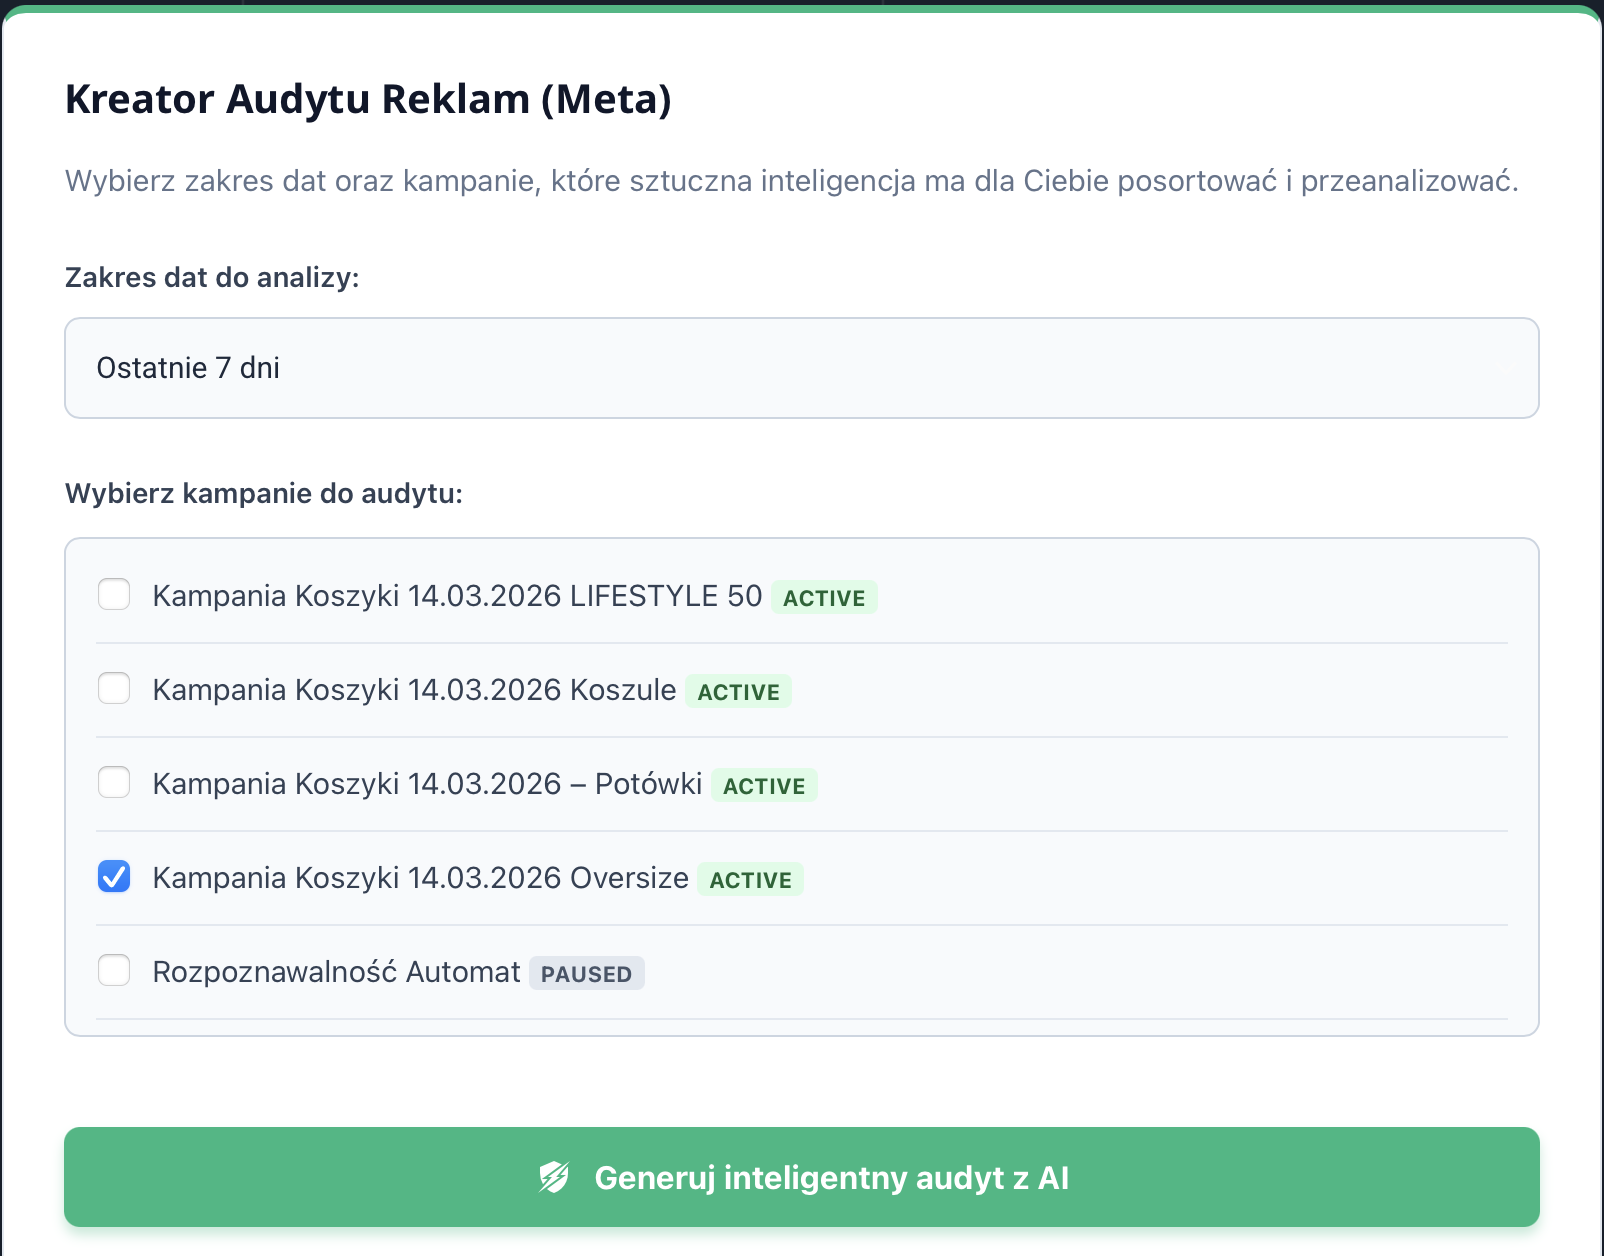This screenshot has height=1256, width=1604.
Task: Click the ACTIVE badge on Potówki campaign
Action: click(x=764, y=786)
